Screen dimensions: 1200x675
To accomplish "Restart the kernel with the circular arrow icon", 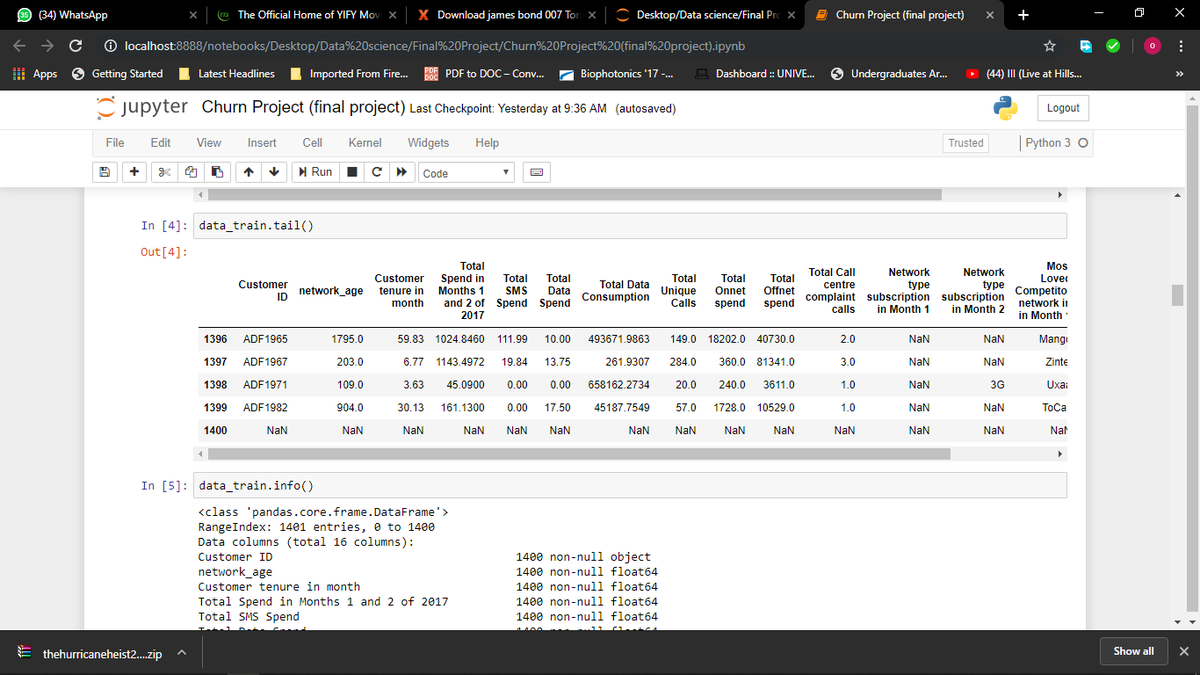I will tap(376, 172).
